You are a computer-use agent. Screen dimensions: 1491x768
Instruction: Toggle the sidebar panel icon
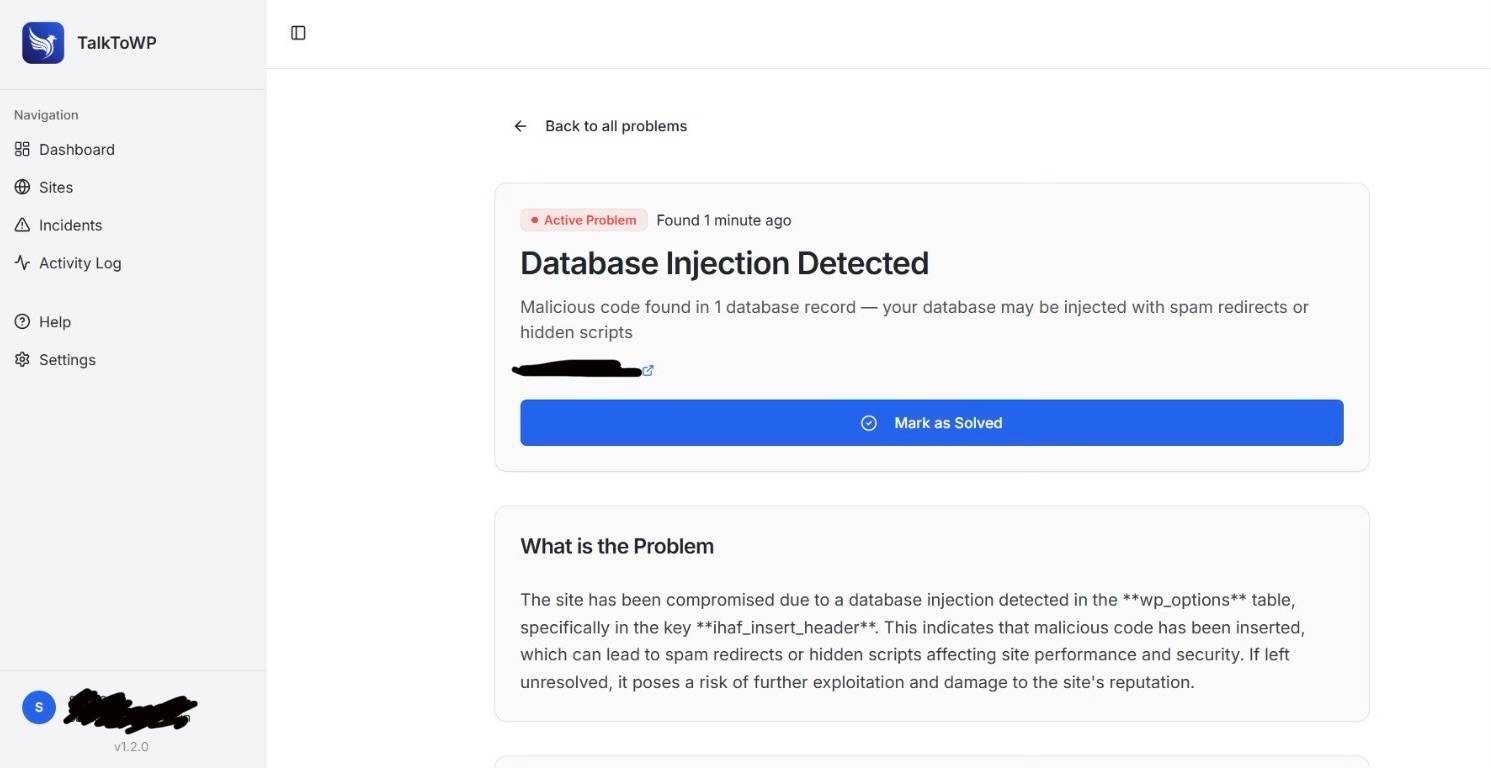(298, 33)
